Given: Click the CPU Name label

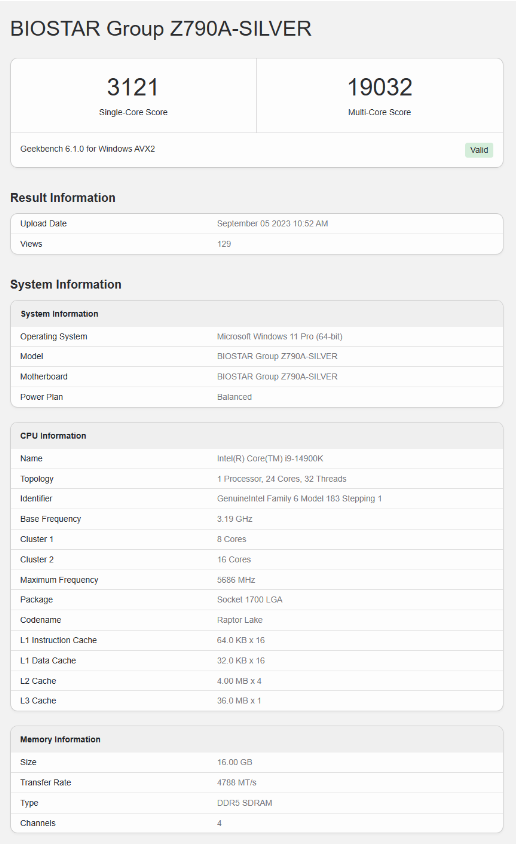Looking at the screenshot, I should pos(31,459).
